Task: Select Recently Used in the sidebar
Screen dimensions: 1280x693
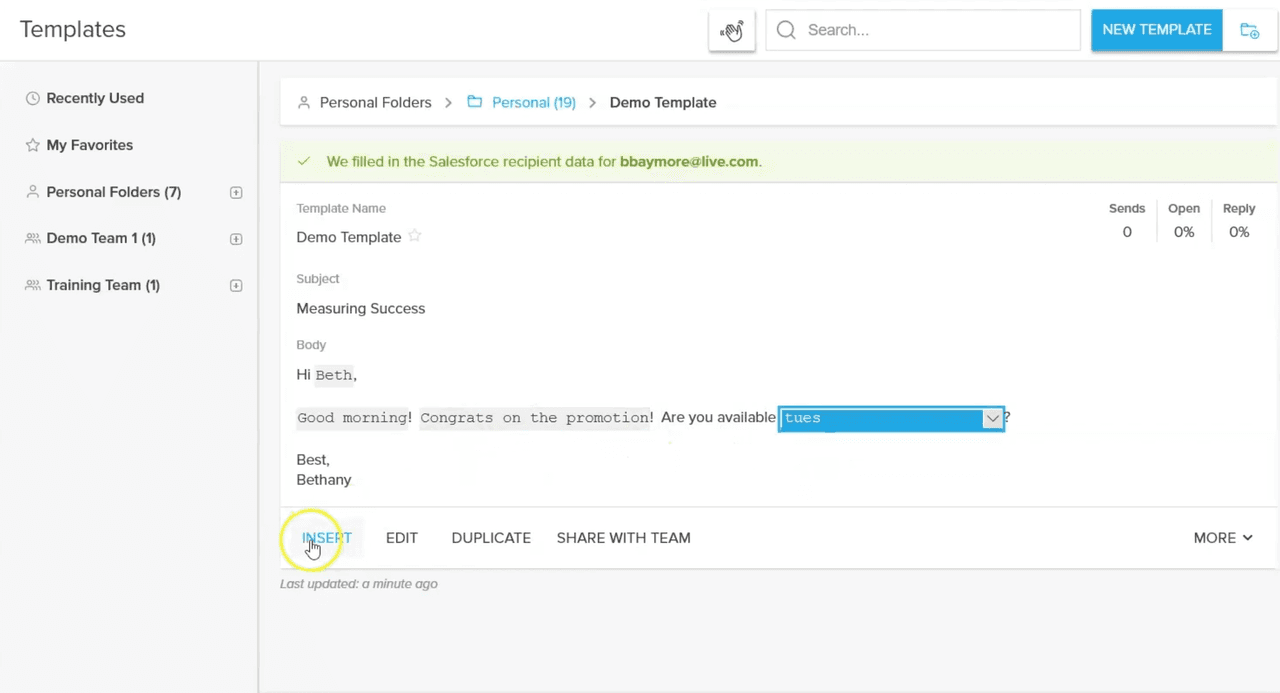Action: click(95, 98)
